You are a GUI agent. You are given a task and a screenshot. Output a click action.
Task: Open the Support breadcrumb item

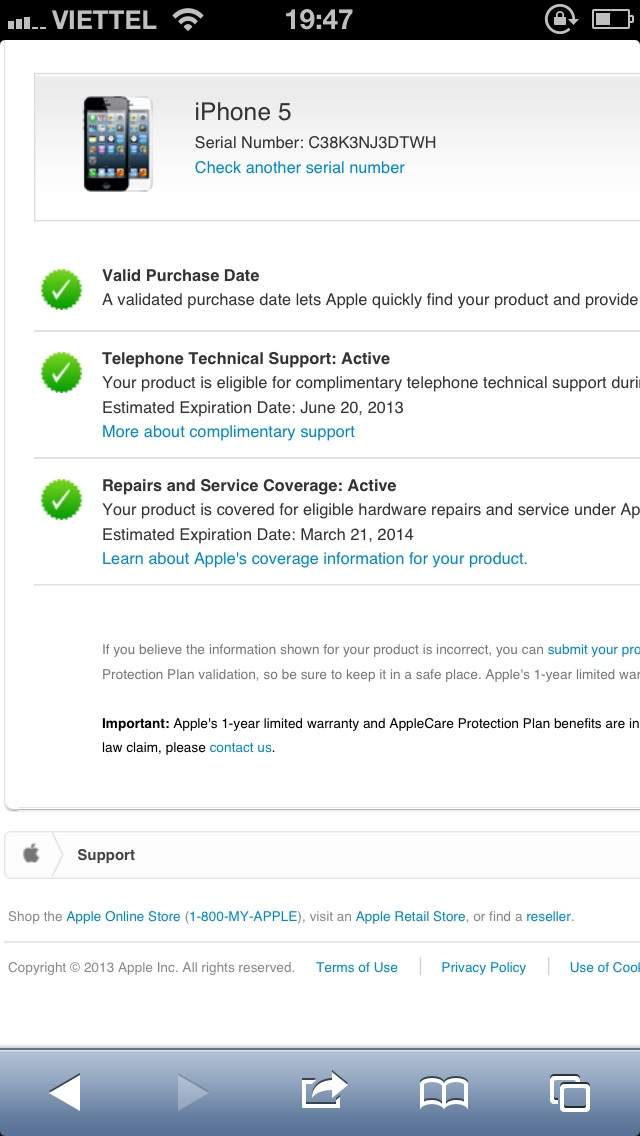point(106,855)
